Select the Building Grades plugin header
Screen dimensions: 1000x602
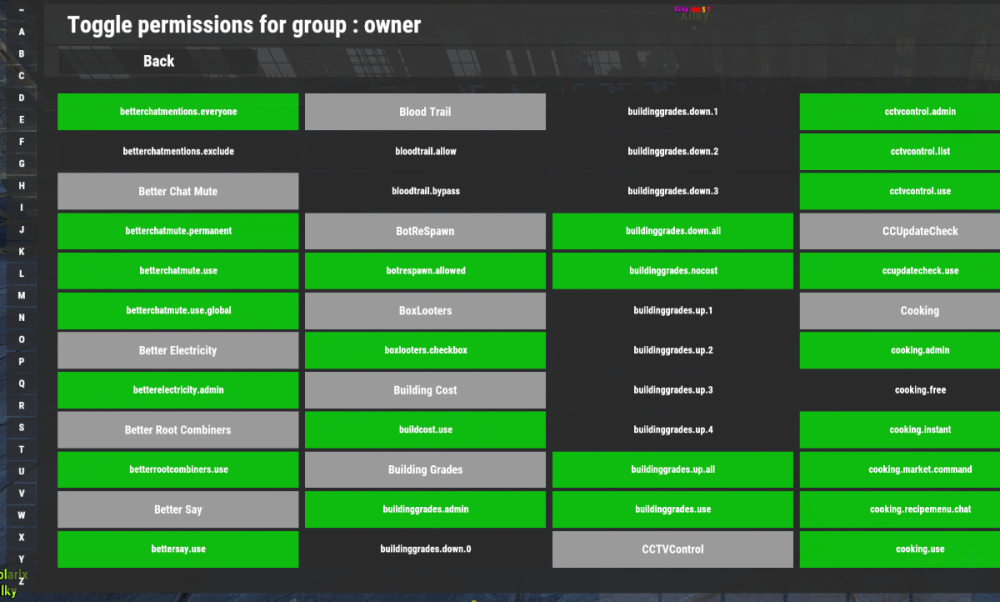[x=425, y=470]
